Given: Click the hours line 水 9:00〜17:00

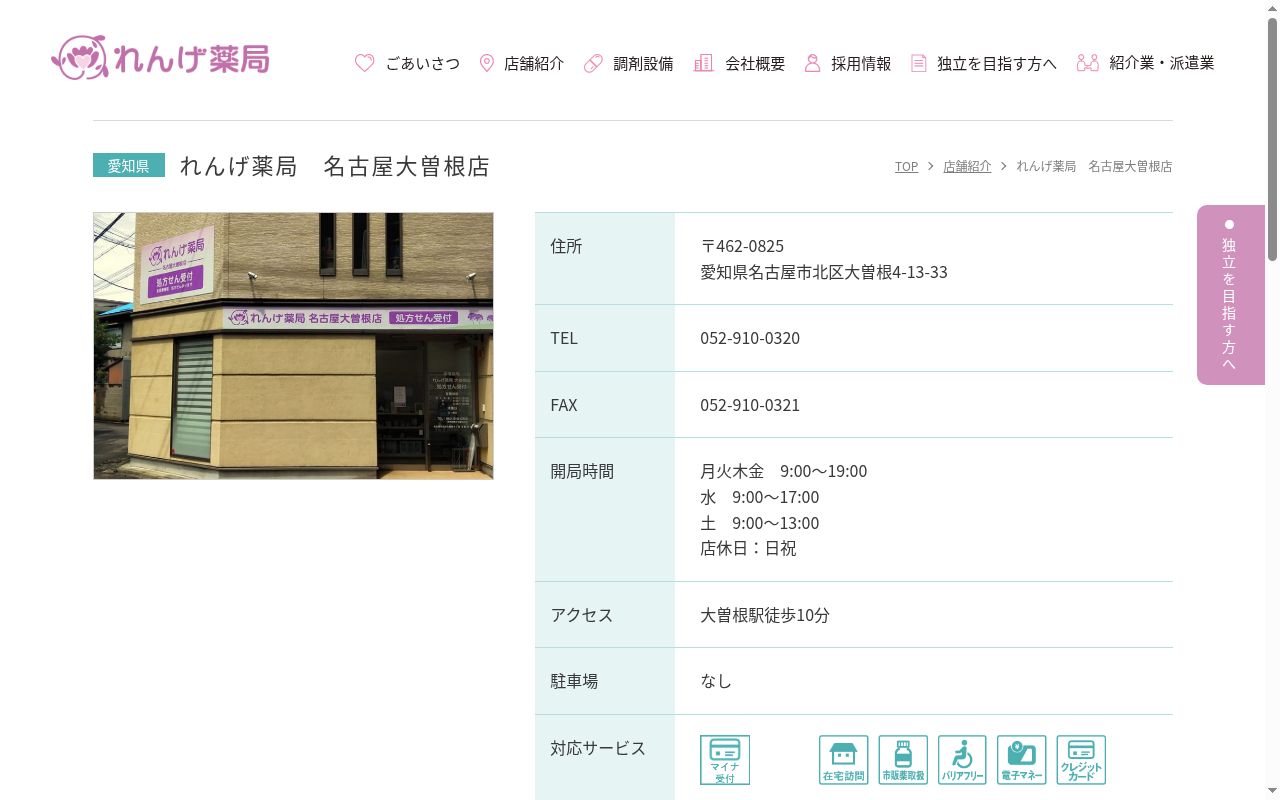Looking at the screenshot, I should click(760, 497).
